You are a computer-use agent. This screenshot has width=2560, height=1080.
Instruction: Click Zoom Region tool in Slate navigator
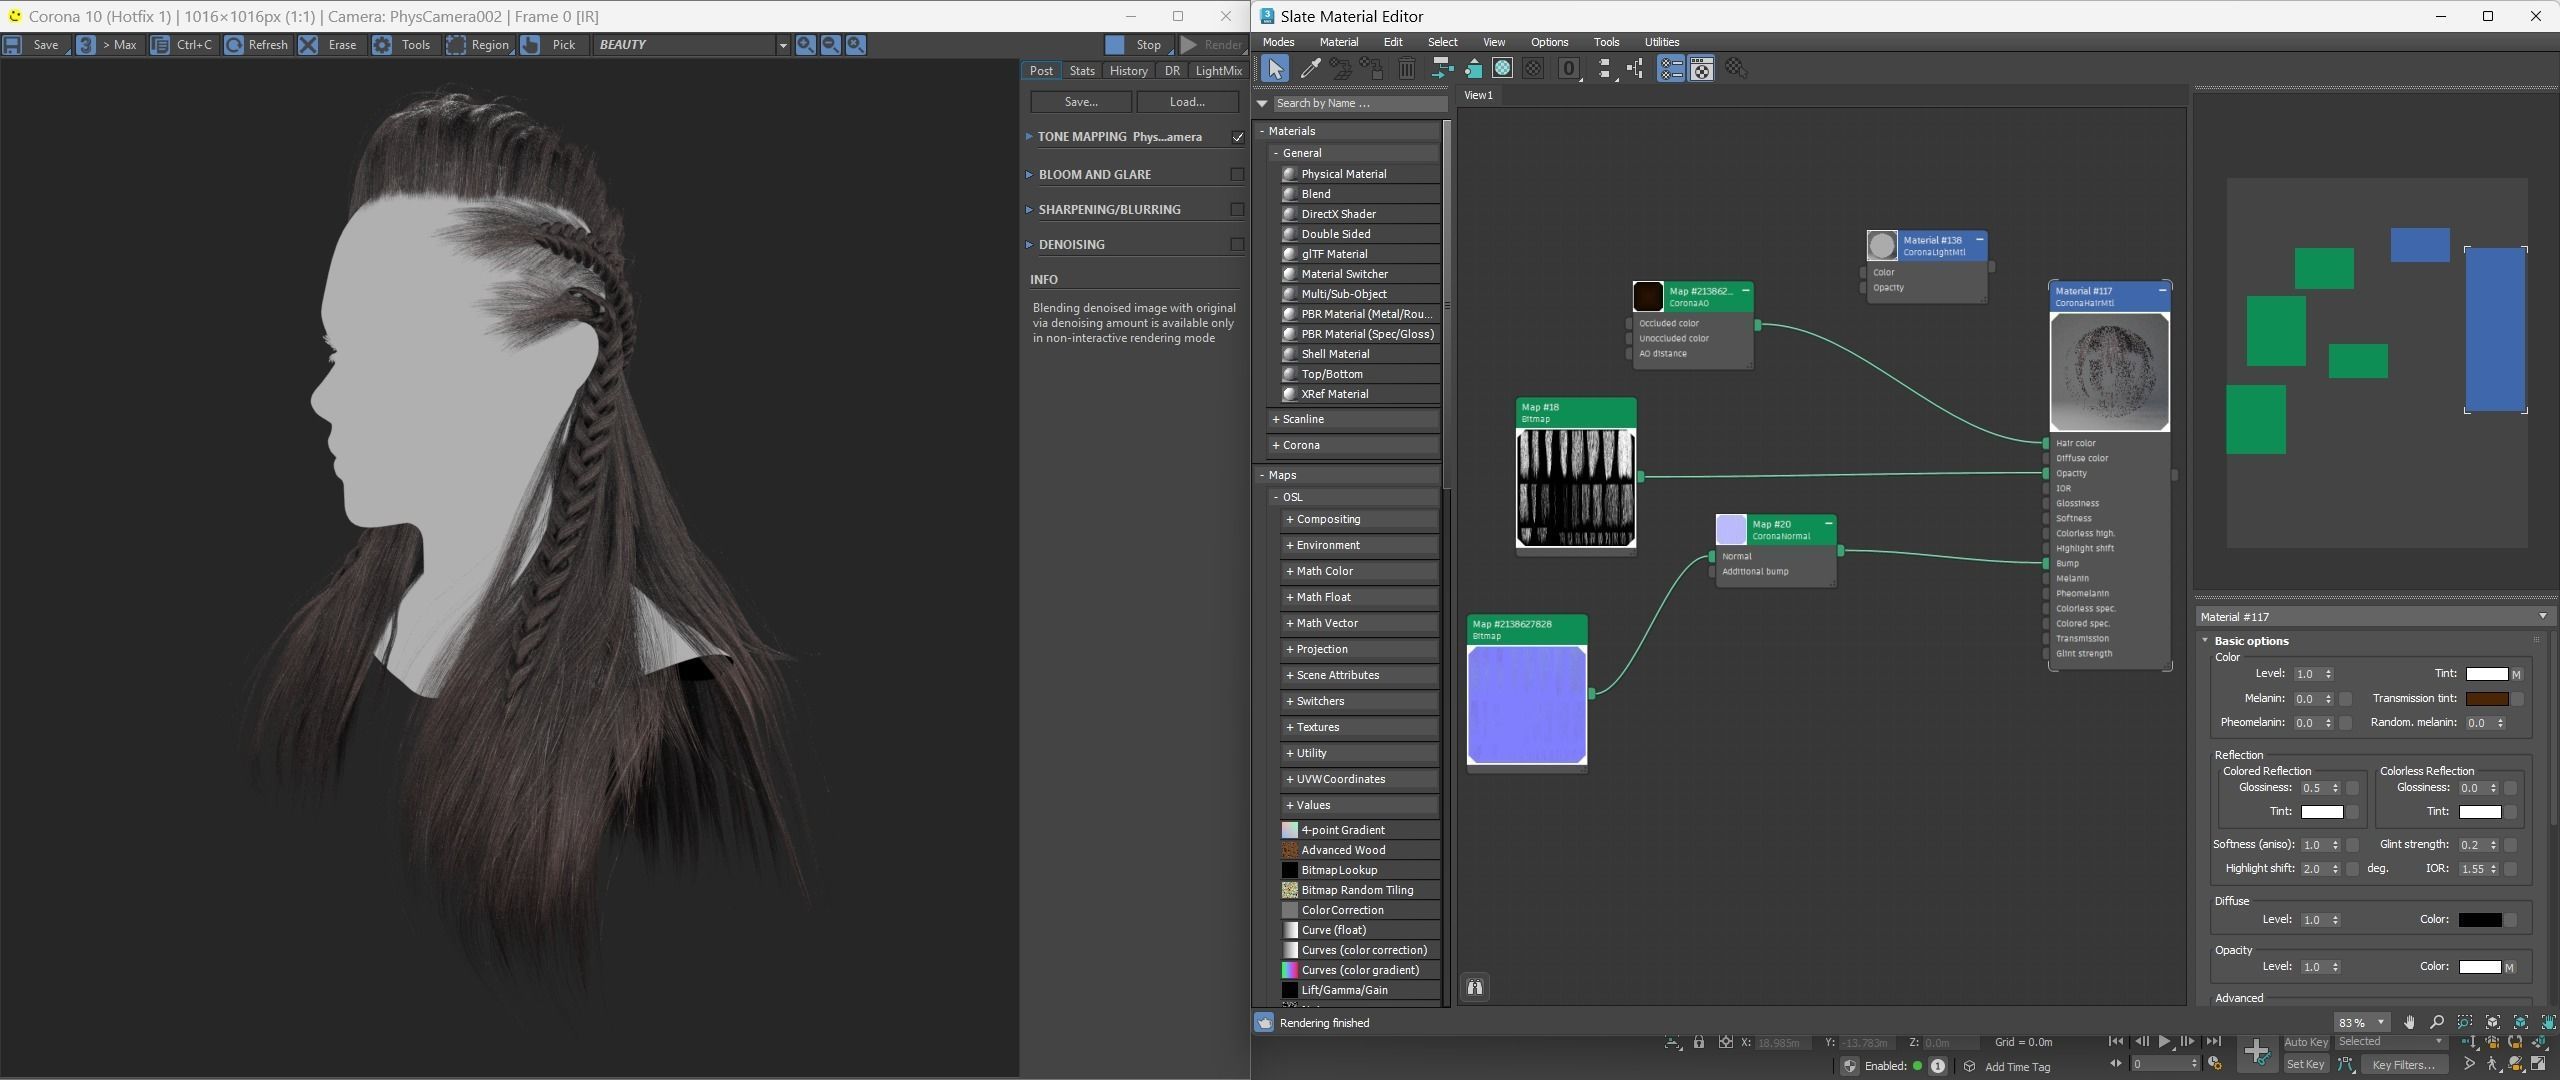(x=2465, y=1022)
